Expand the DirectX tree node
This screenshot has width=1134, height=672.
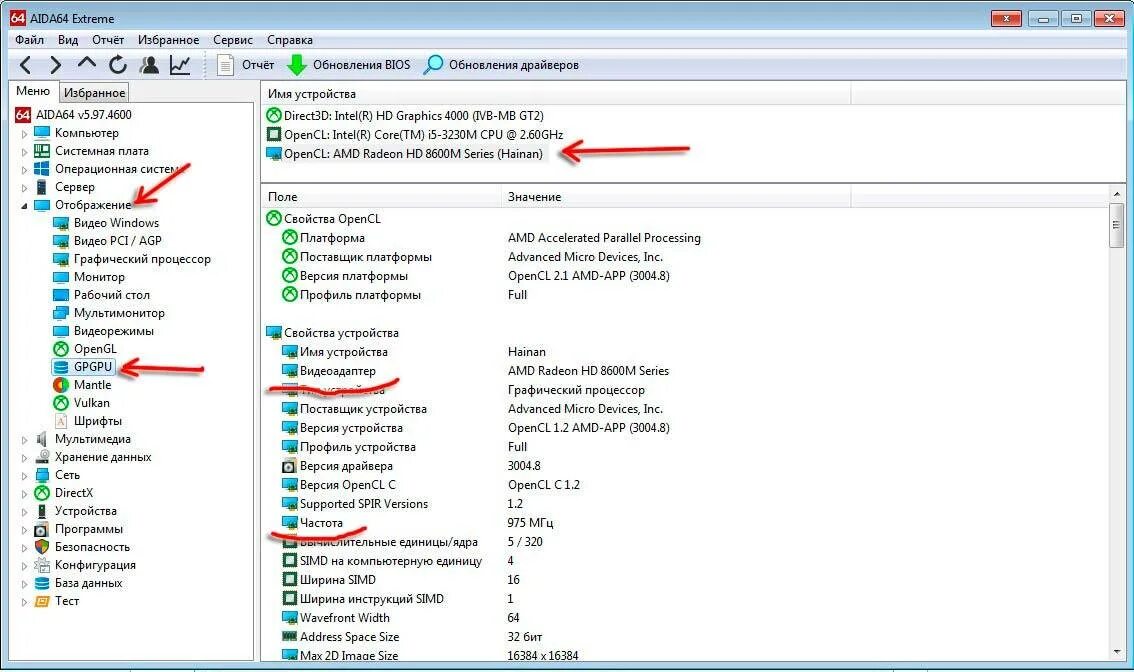(24, 494)
